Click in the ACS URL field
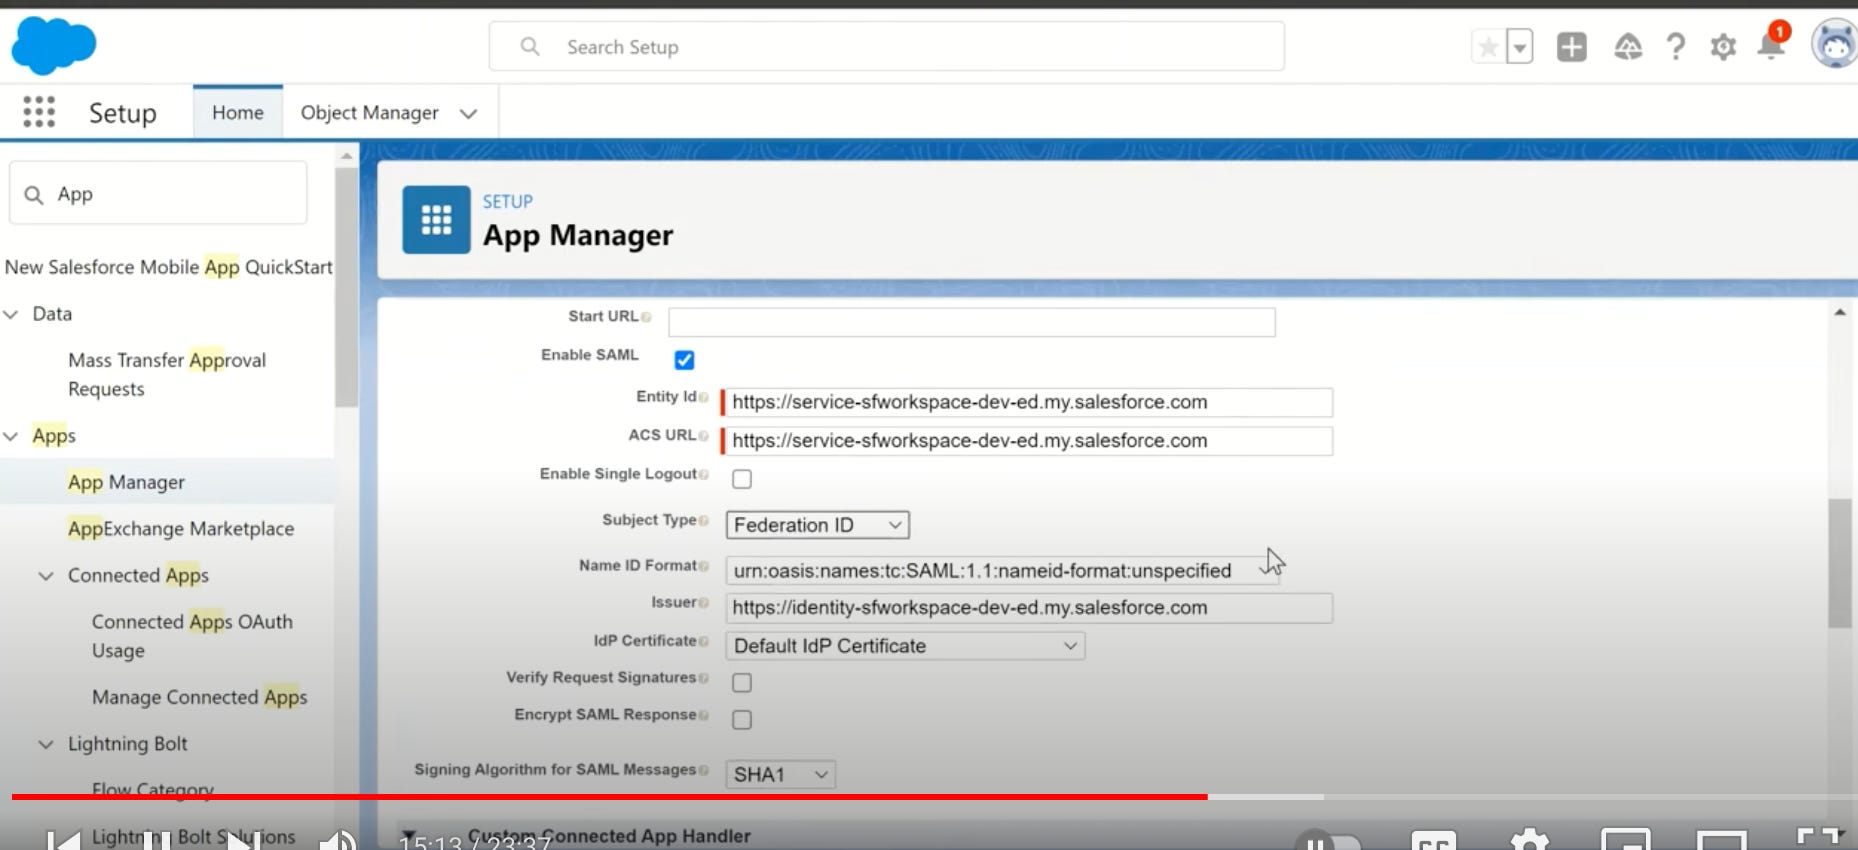This screenshot has height=850, width=1858. coord(1028,441)
